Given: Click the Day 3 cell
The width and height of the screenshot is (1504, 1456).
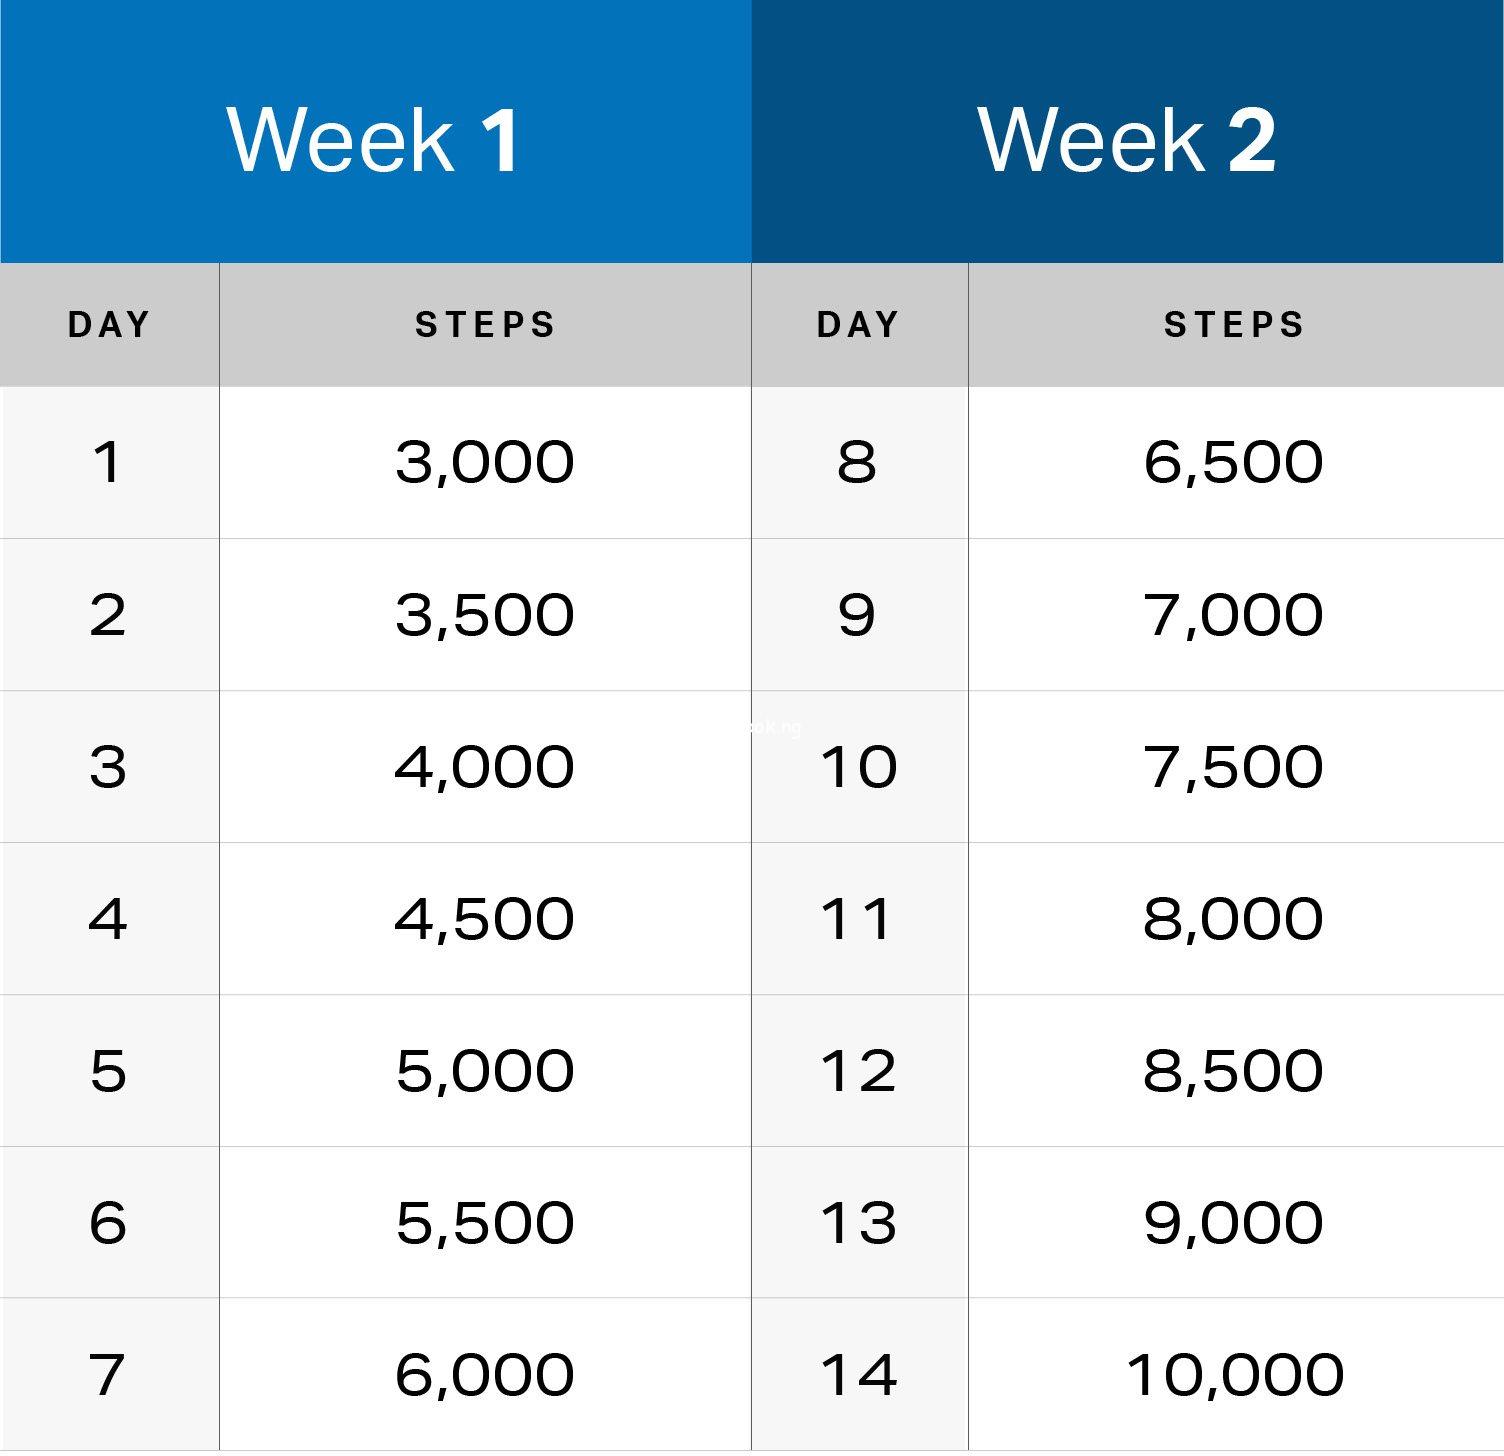Looking at the screenshot, I should coord(108,767).
